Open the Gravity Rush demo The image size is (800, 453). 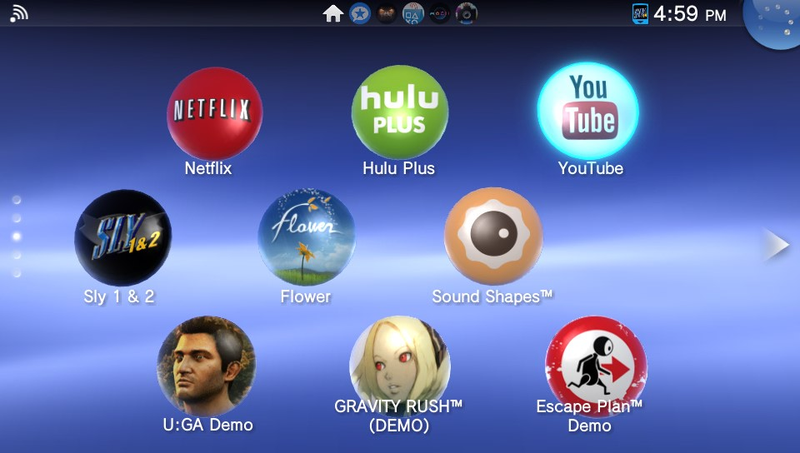tap(399, 365)
